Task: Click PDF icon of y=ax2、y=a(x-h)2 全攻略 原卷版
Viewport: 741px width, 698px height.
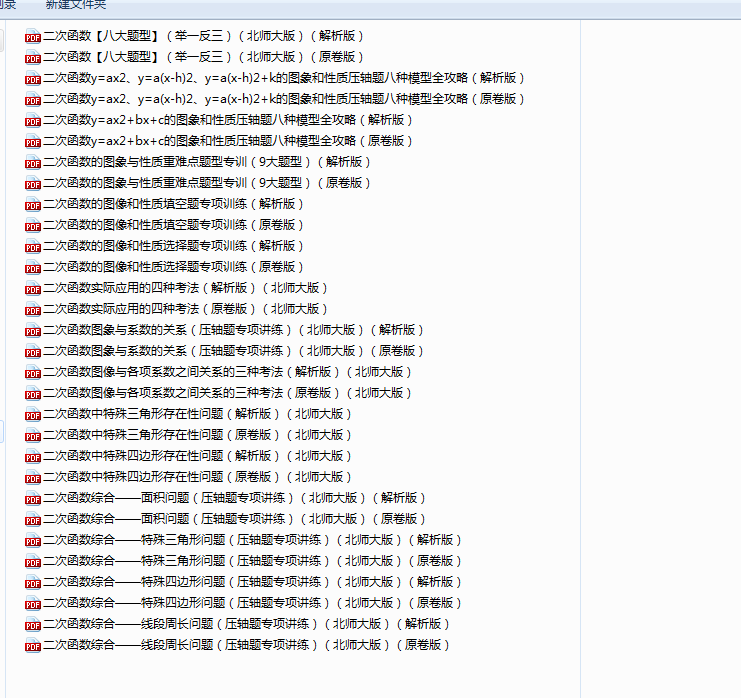Action: tap(33, 99)
